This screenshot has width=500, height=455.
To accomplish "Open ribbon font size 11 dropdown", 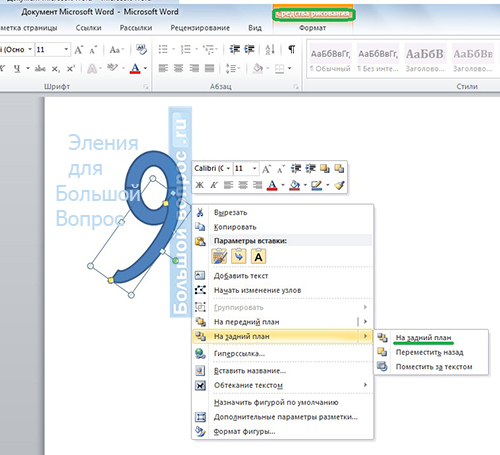I will (x=66, y=50).
